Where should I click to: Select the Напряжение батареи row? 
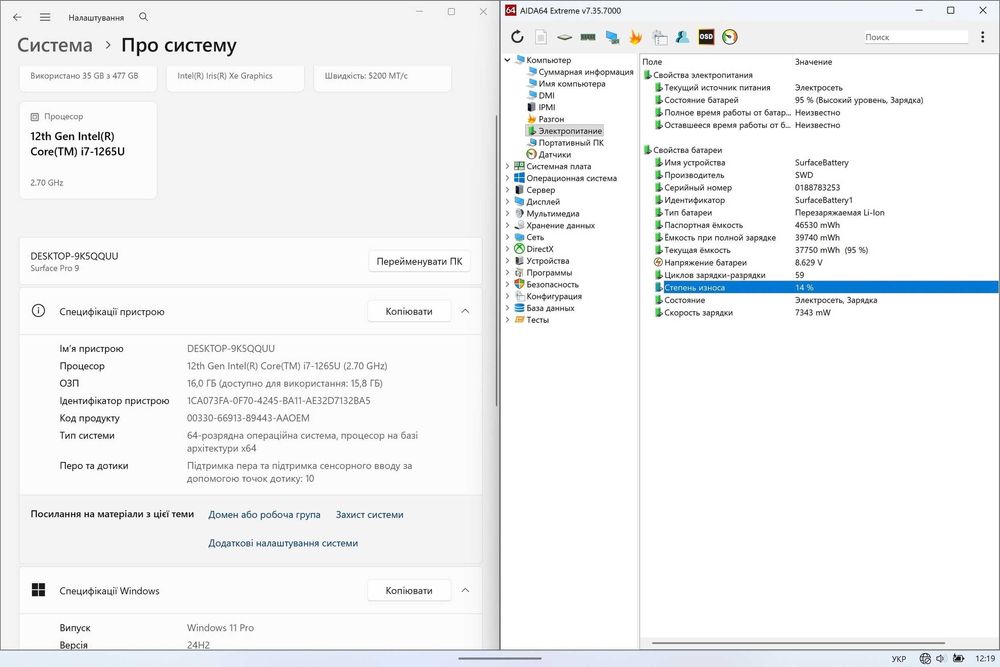(826, 263)
